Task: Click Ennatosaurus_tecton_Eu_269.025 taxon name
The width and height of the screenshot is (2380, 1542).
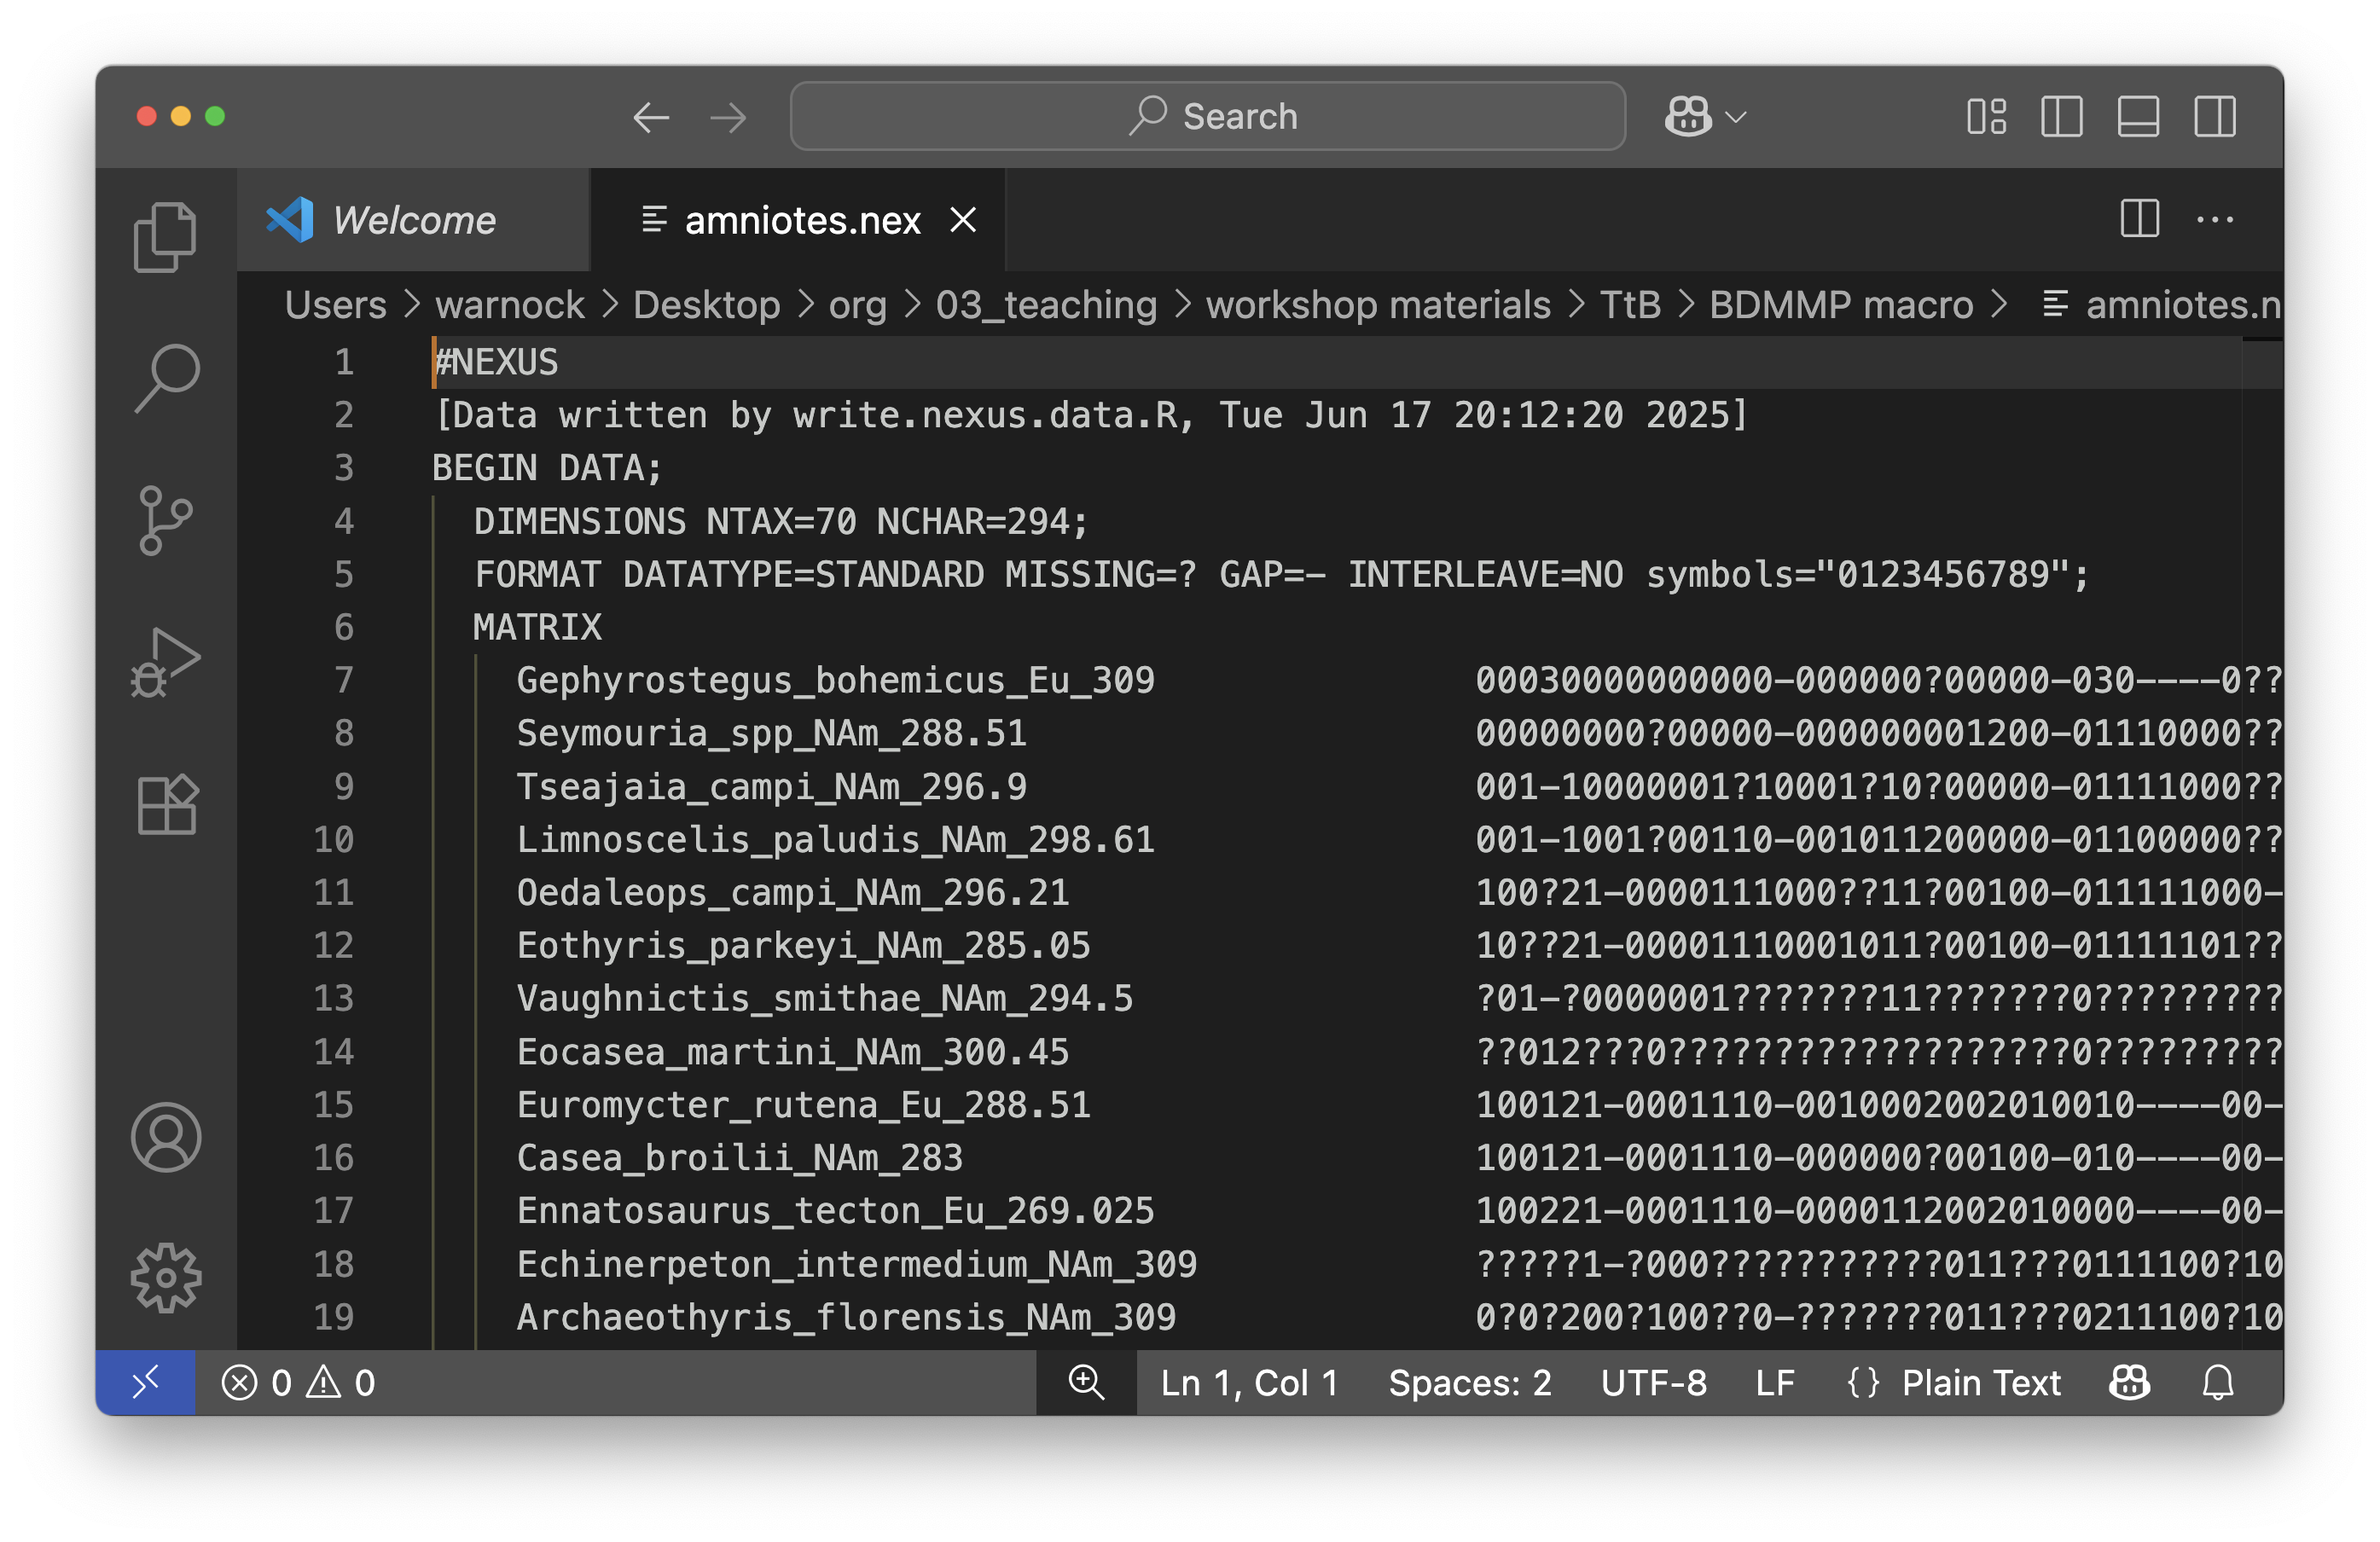Action: [x=835, y=1211]
